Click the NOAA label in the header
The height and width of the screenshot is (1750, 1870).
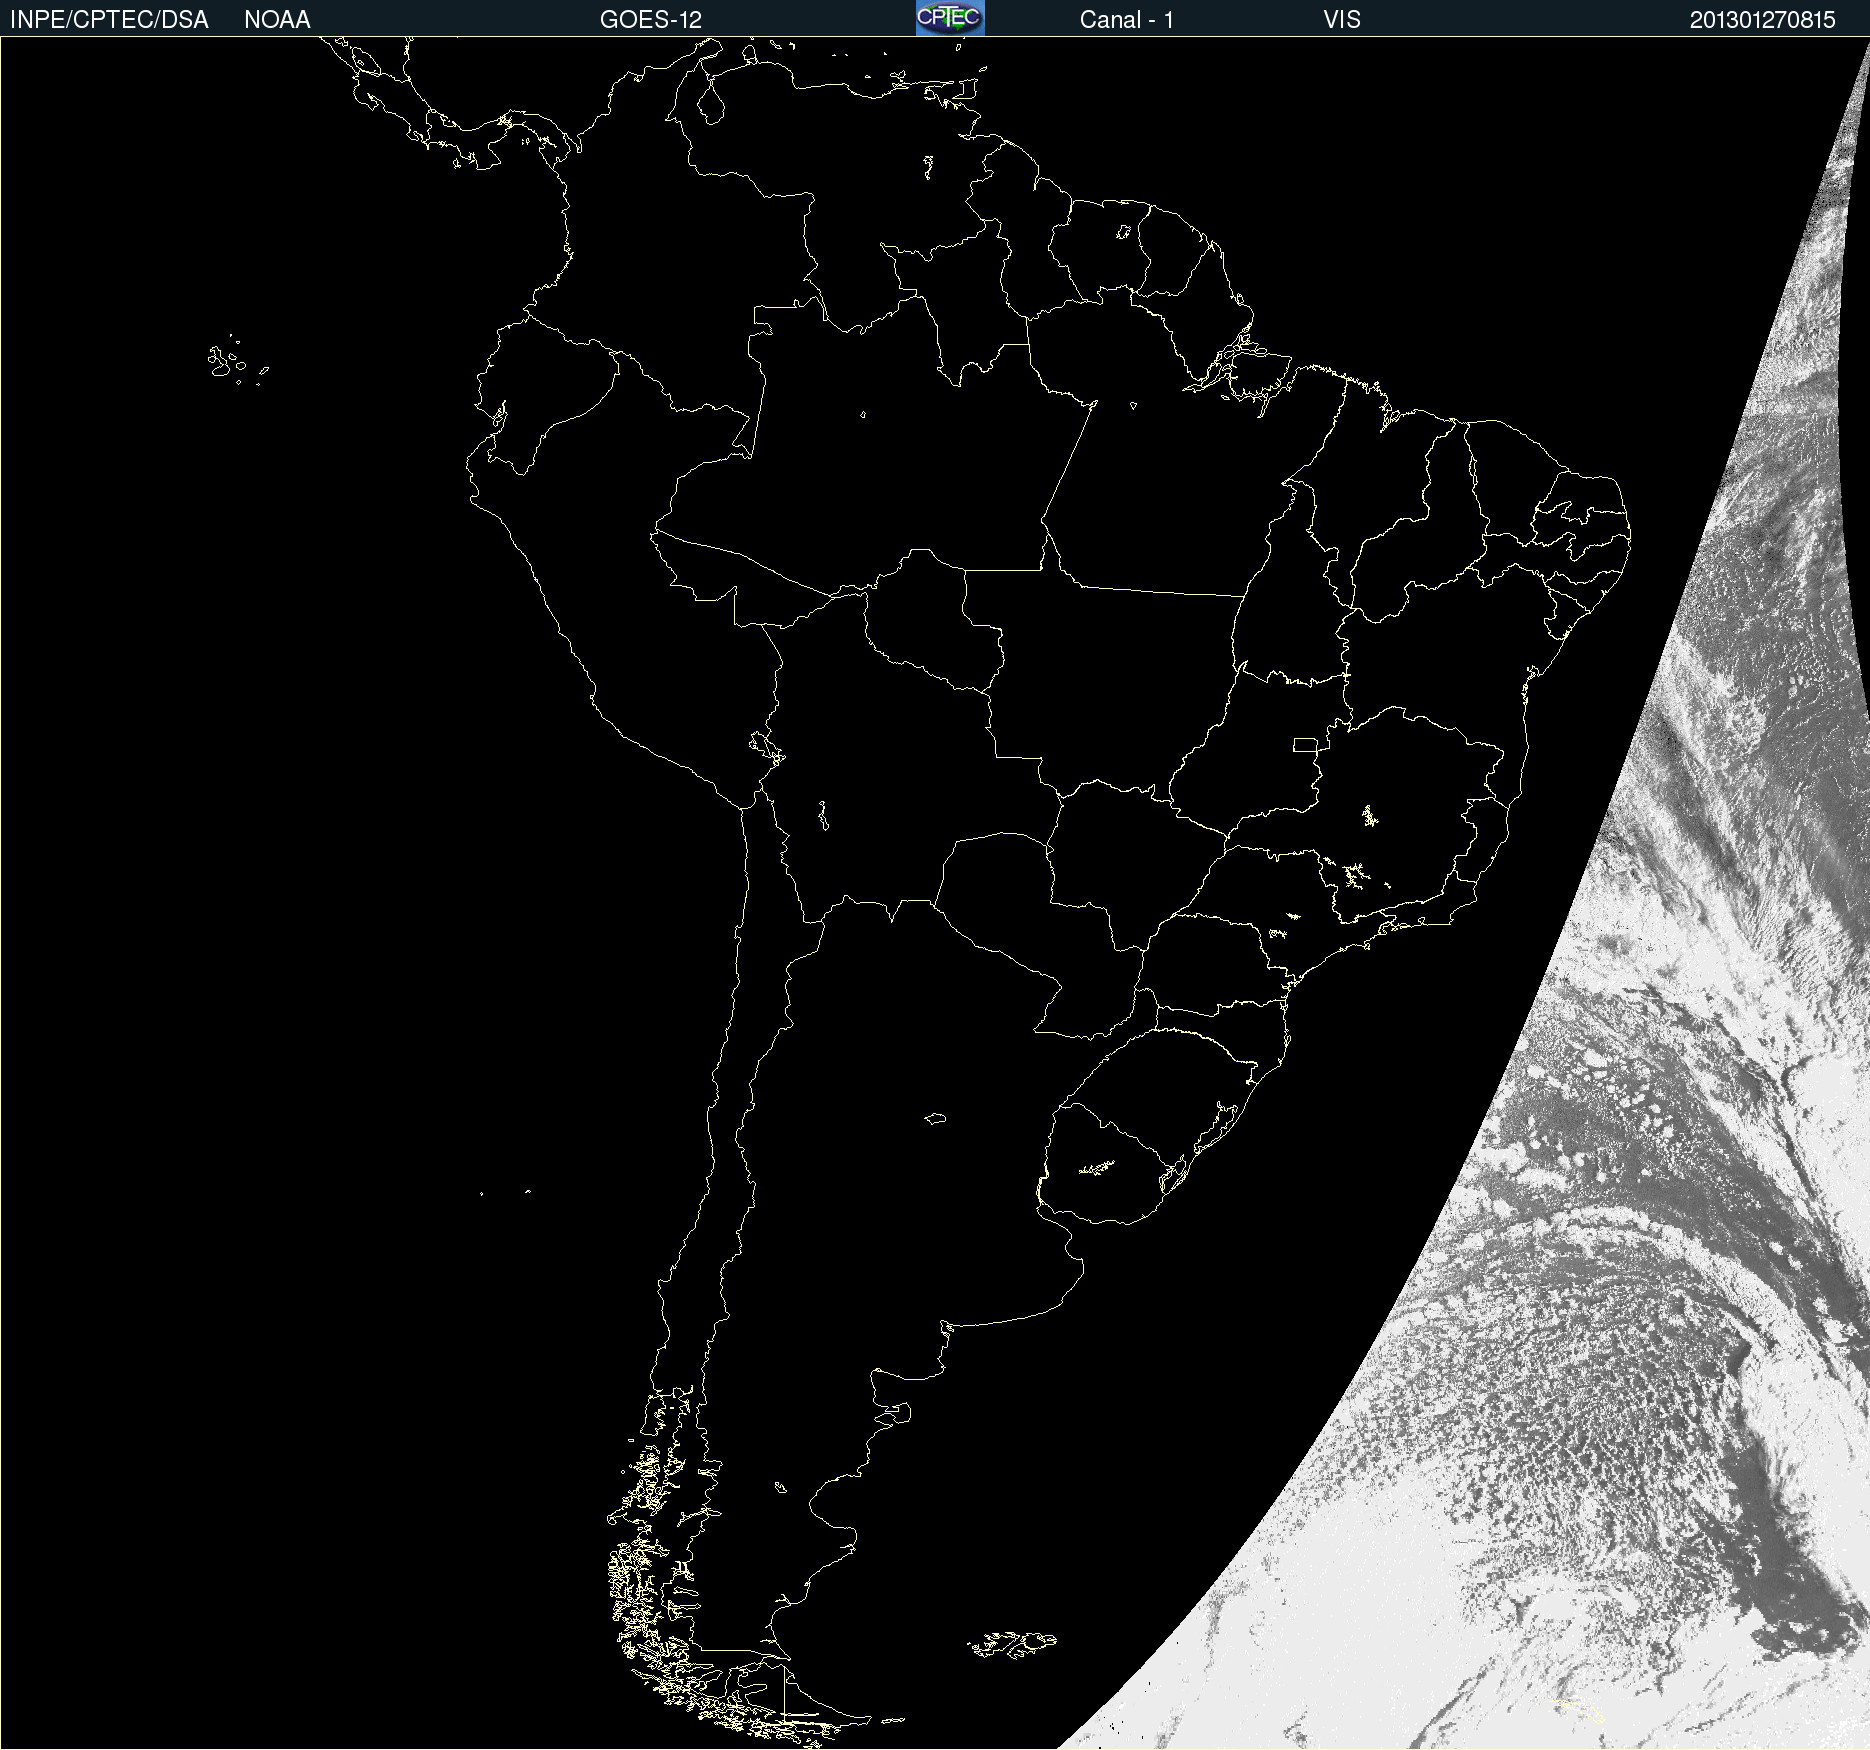pos(277,20)
